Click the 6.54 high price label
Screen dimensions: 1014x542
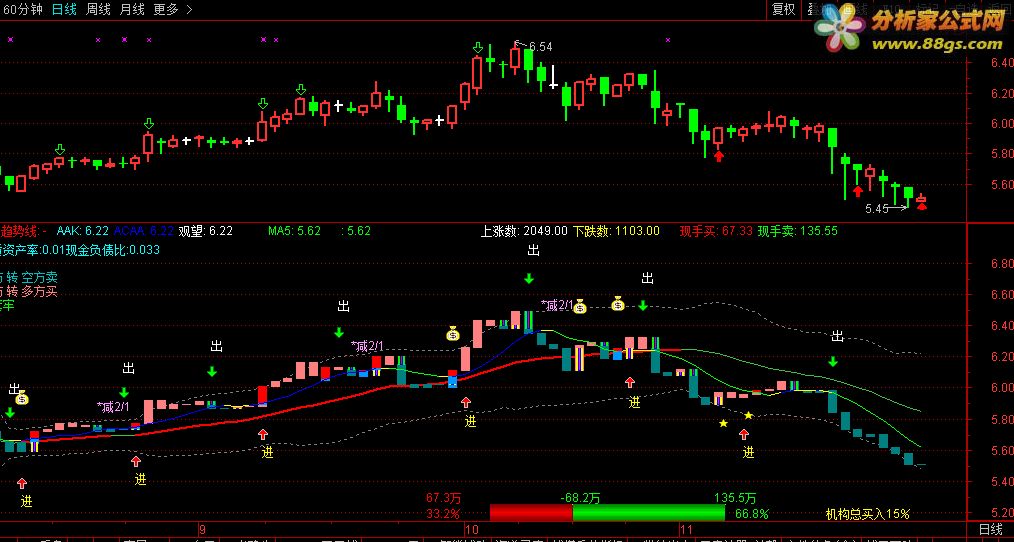click(541, 47)
